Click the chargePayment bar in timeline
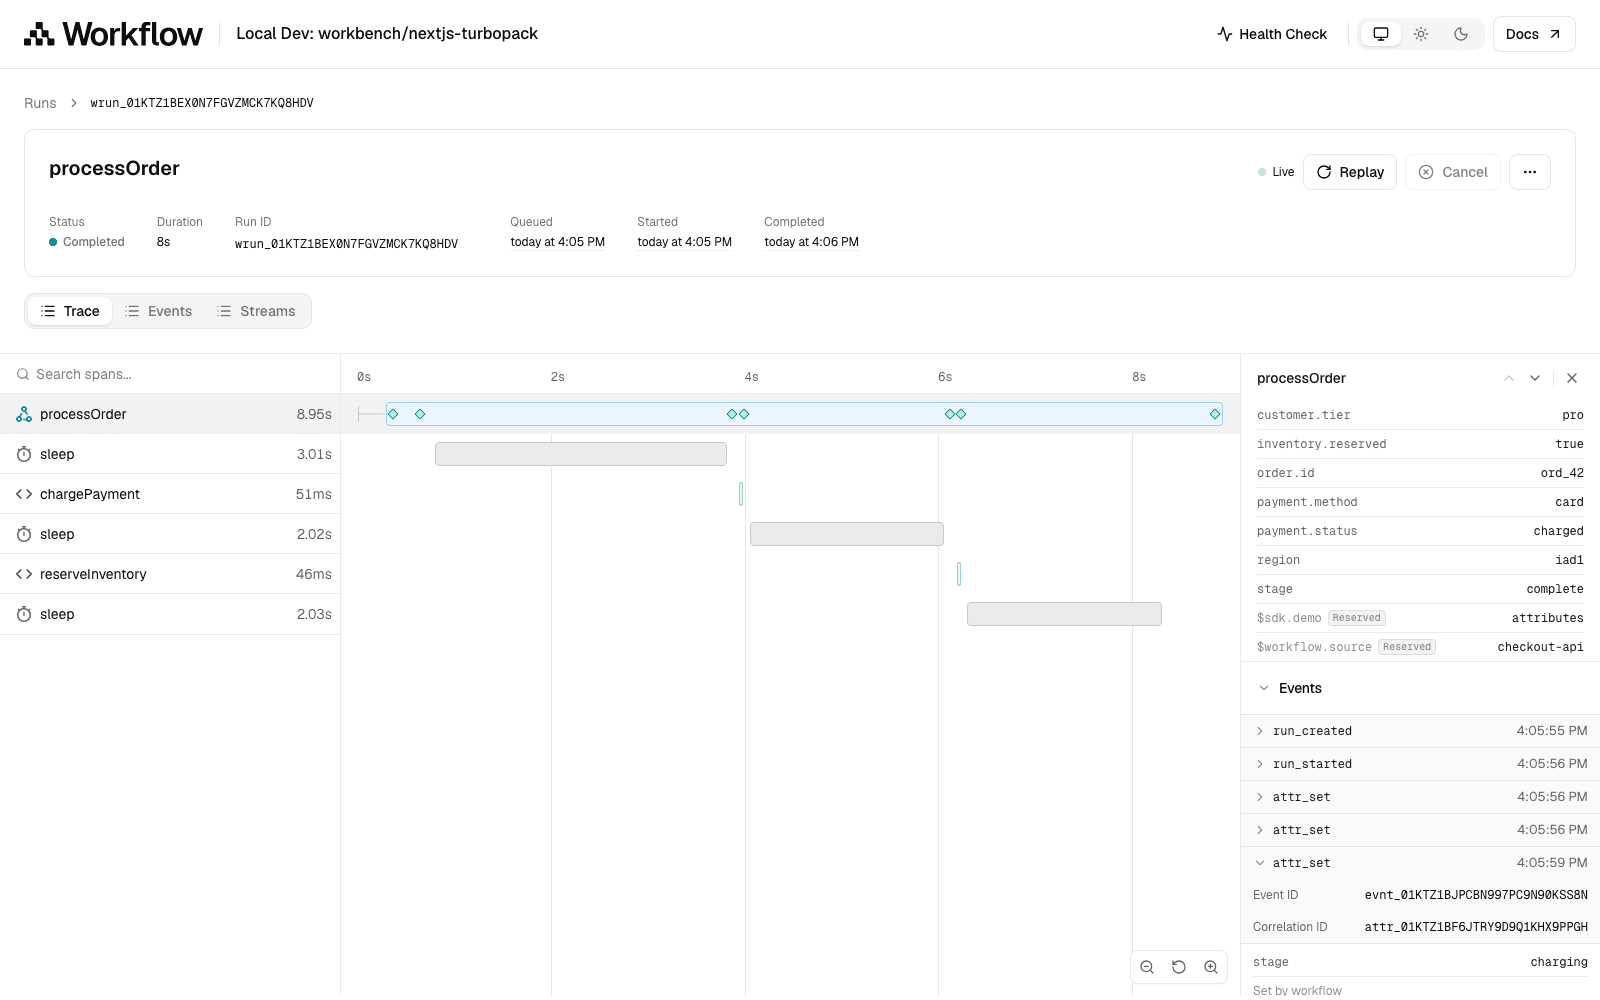The width and height of the screenshot is (1600, 1000). pyautogui.click(x=741, y=494)
